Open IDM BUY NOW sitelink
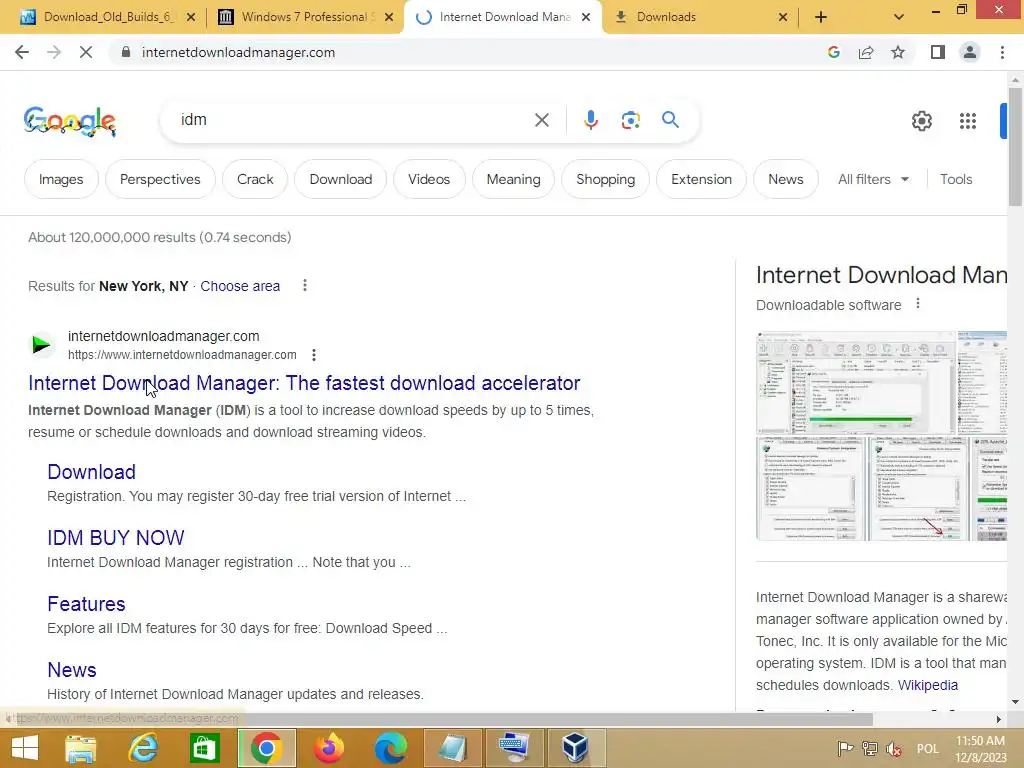This screenshot has height=768, width=1024. (116, 537)
